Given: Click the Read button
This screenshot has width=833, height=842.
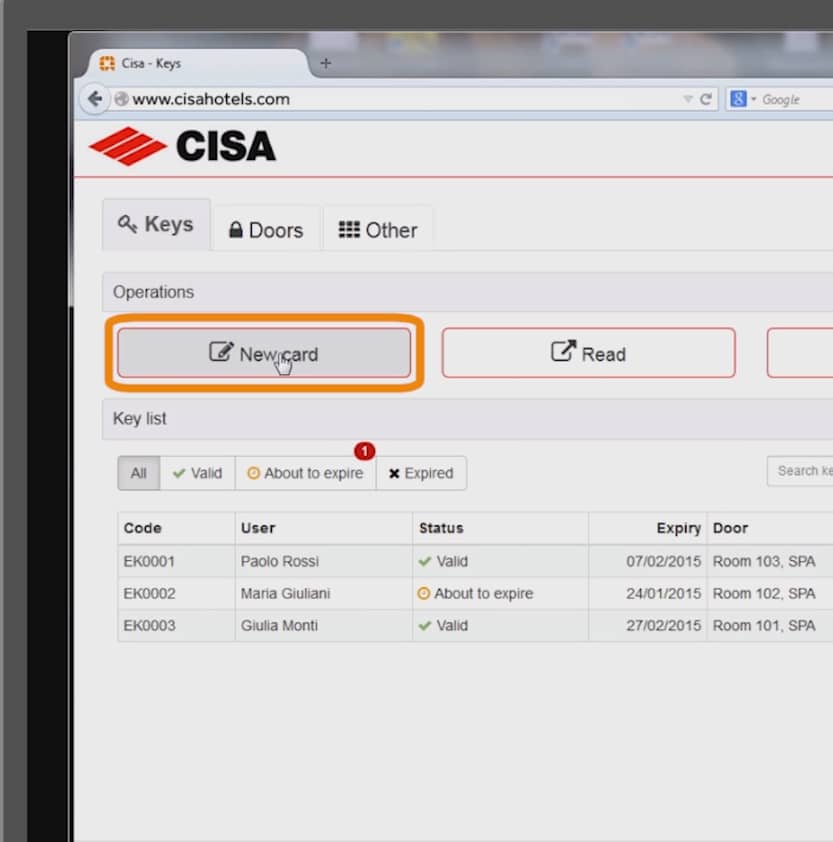Looking at the screenshot, I should click(588, 354).
